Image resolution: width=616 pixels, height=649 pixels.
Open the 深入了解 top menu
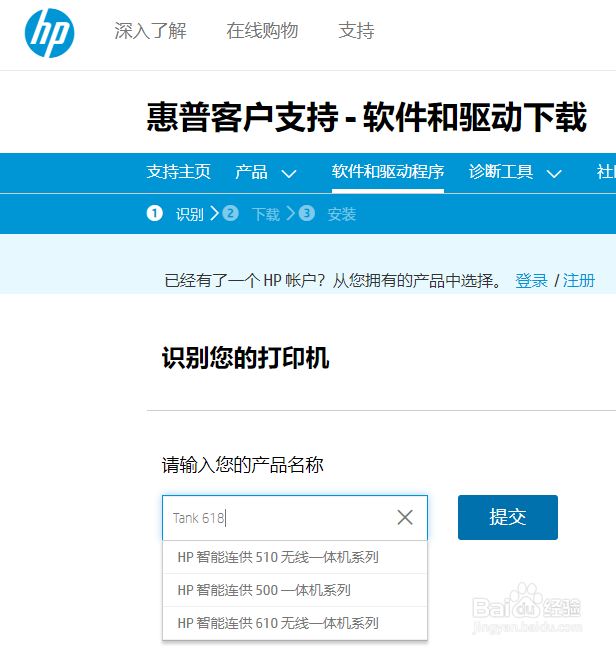coord(150,31)
